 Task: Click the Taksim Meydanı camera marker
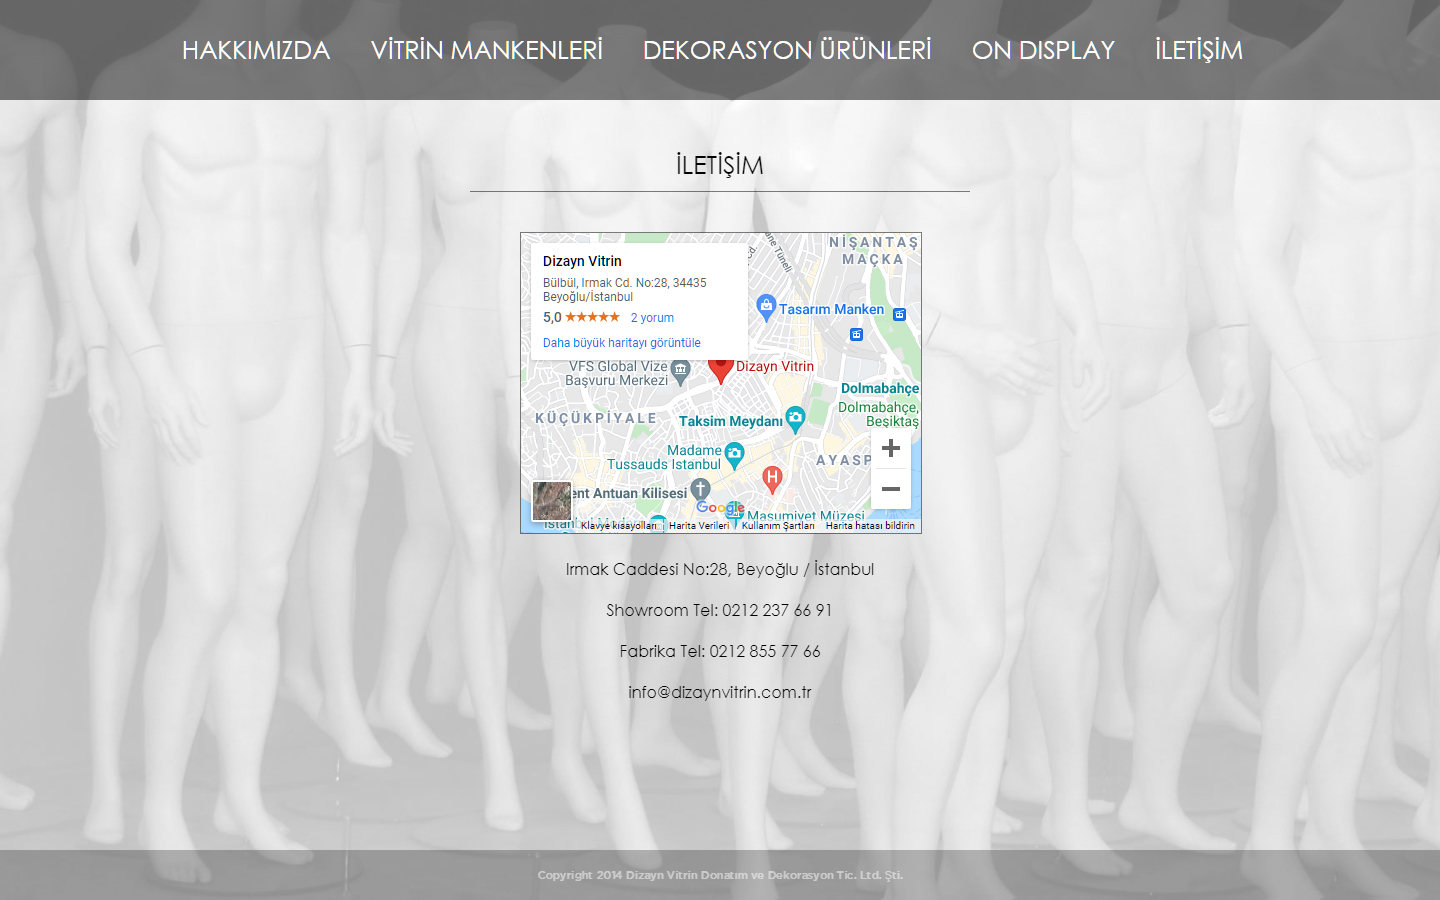tap(795, 419)
